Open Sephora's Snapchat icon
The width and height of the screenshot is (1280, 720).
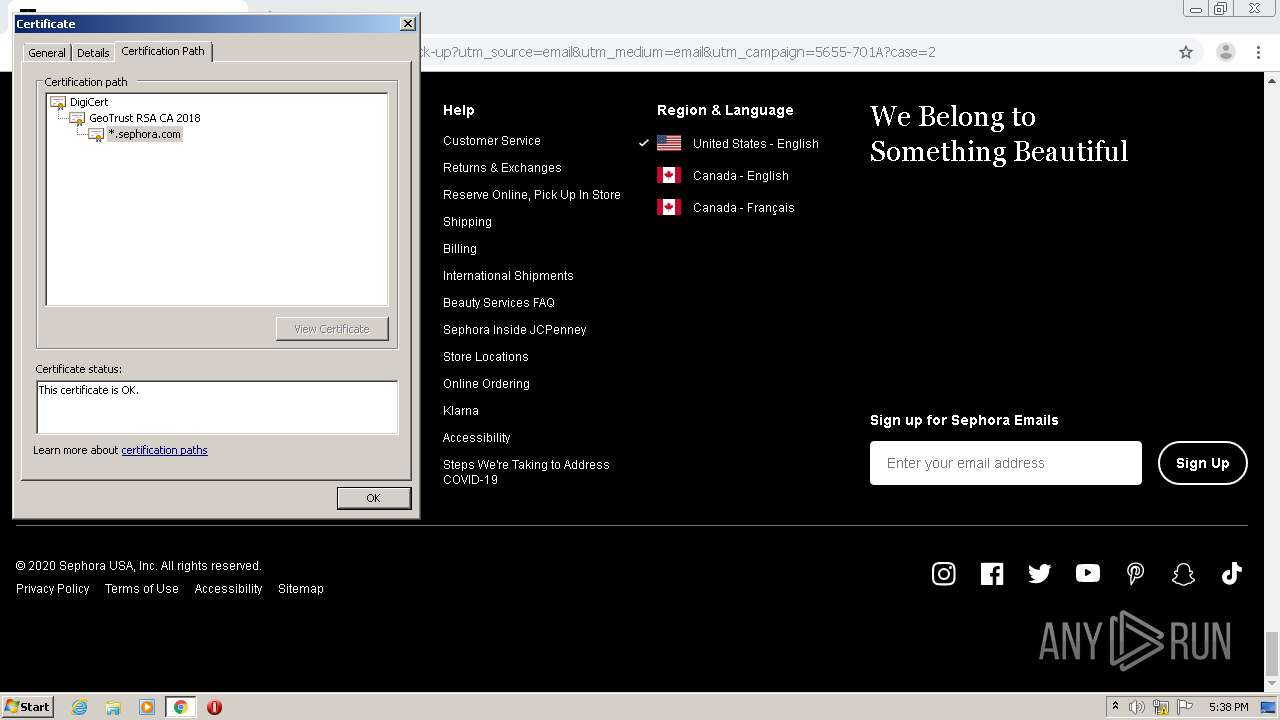coord(1183,573)
